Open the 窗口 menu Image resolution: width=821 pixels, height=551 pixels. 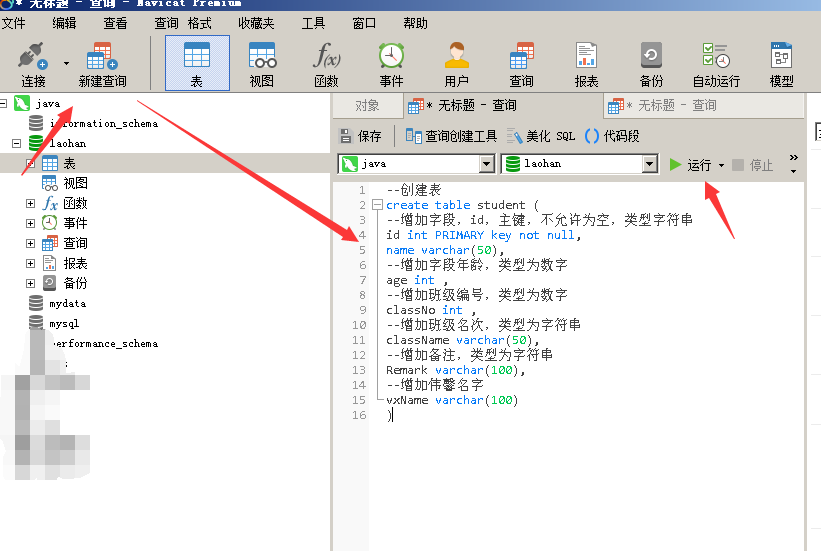point(363,23)
